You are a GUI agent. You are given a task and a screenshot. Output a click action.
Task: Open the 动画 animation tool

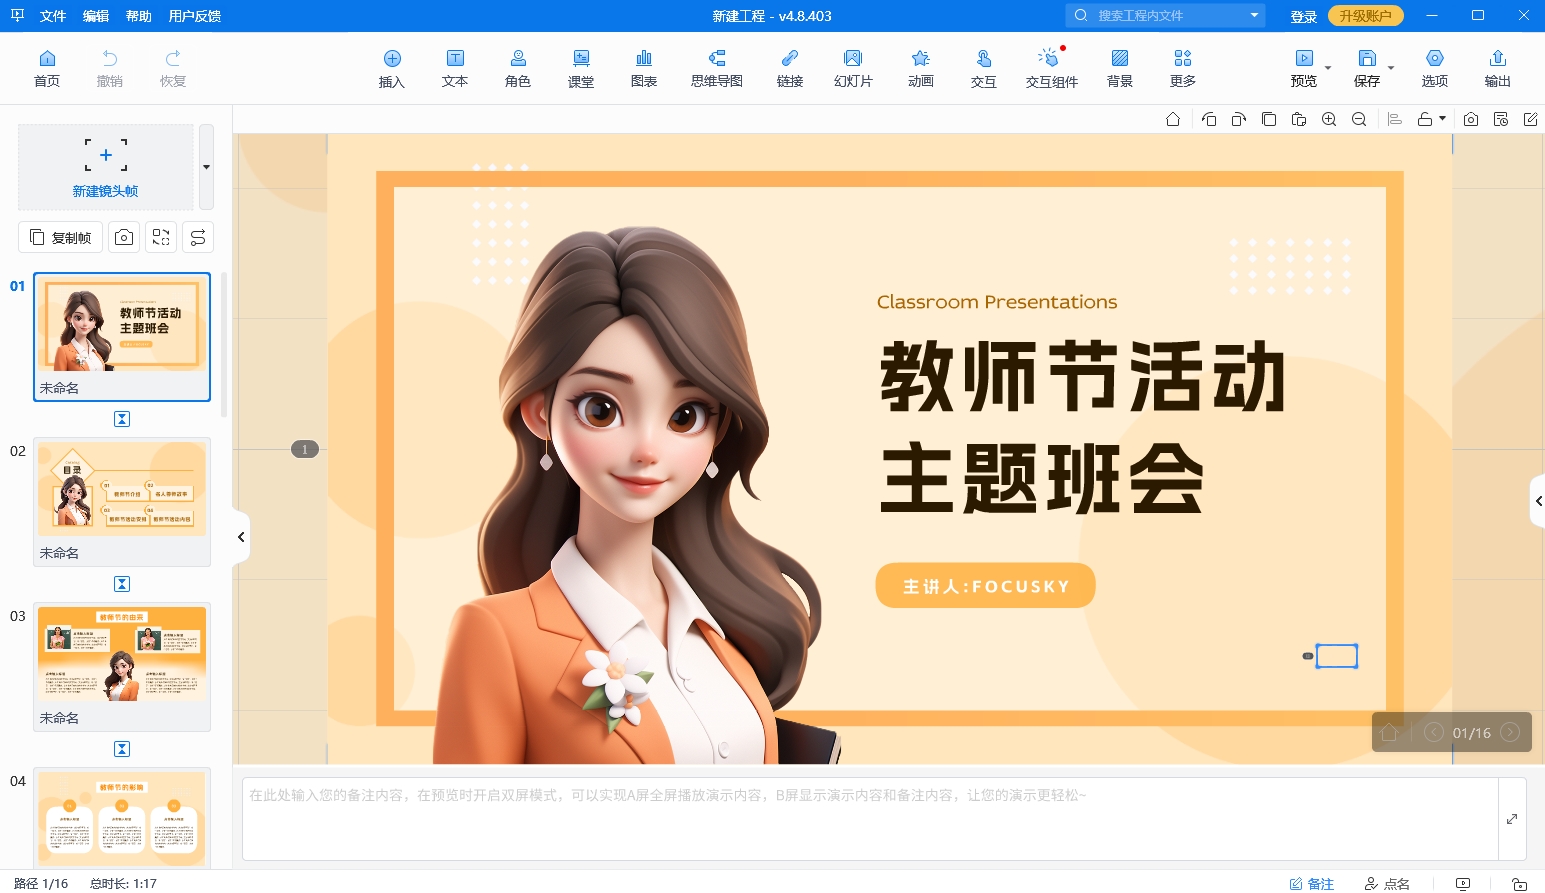point(921,69)
